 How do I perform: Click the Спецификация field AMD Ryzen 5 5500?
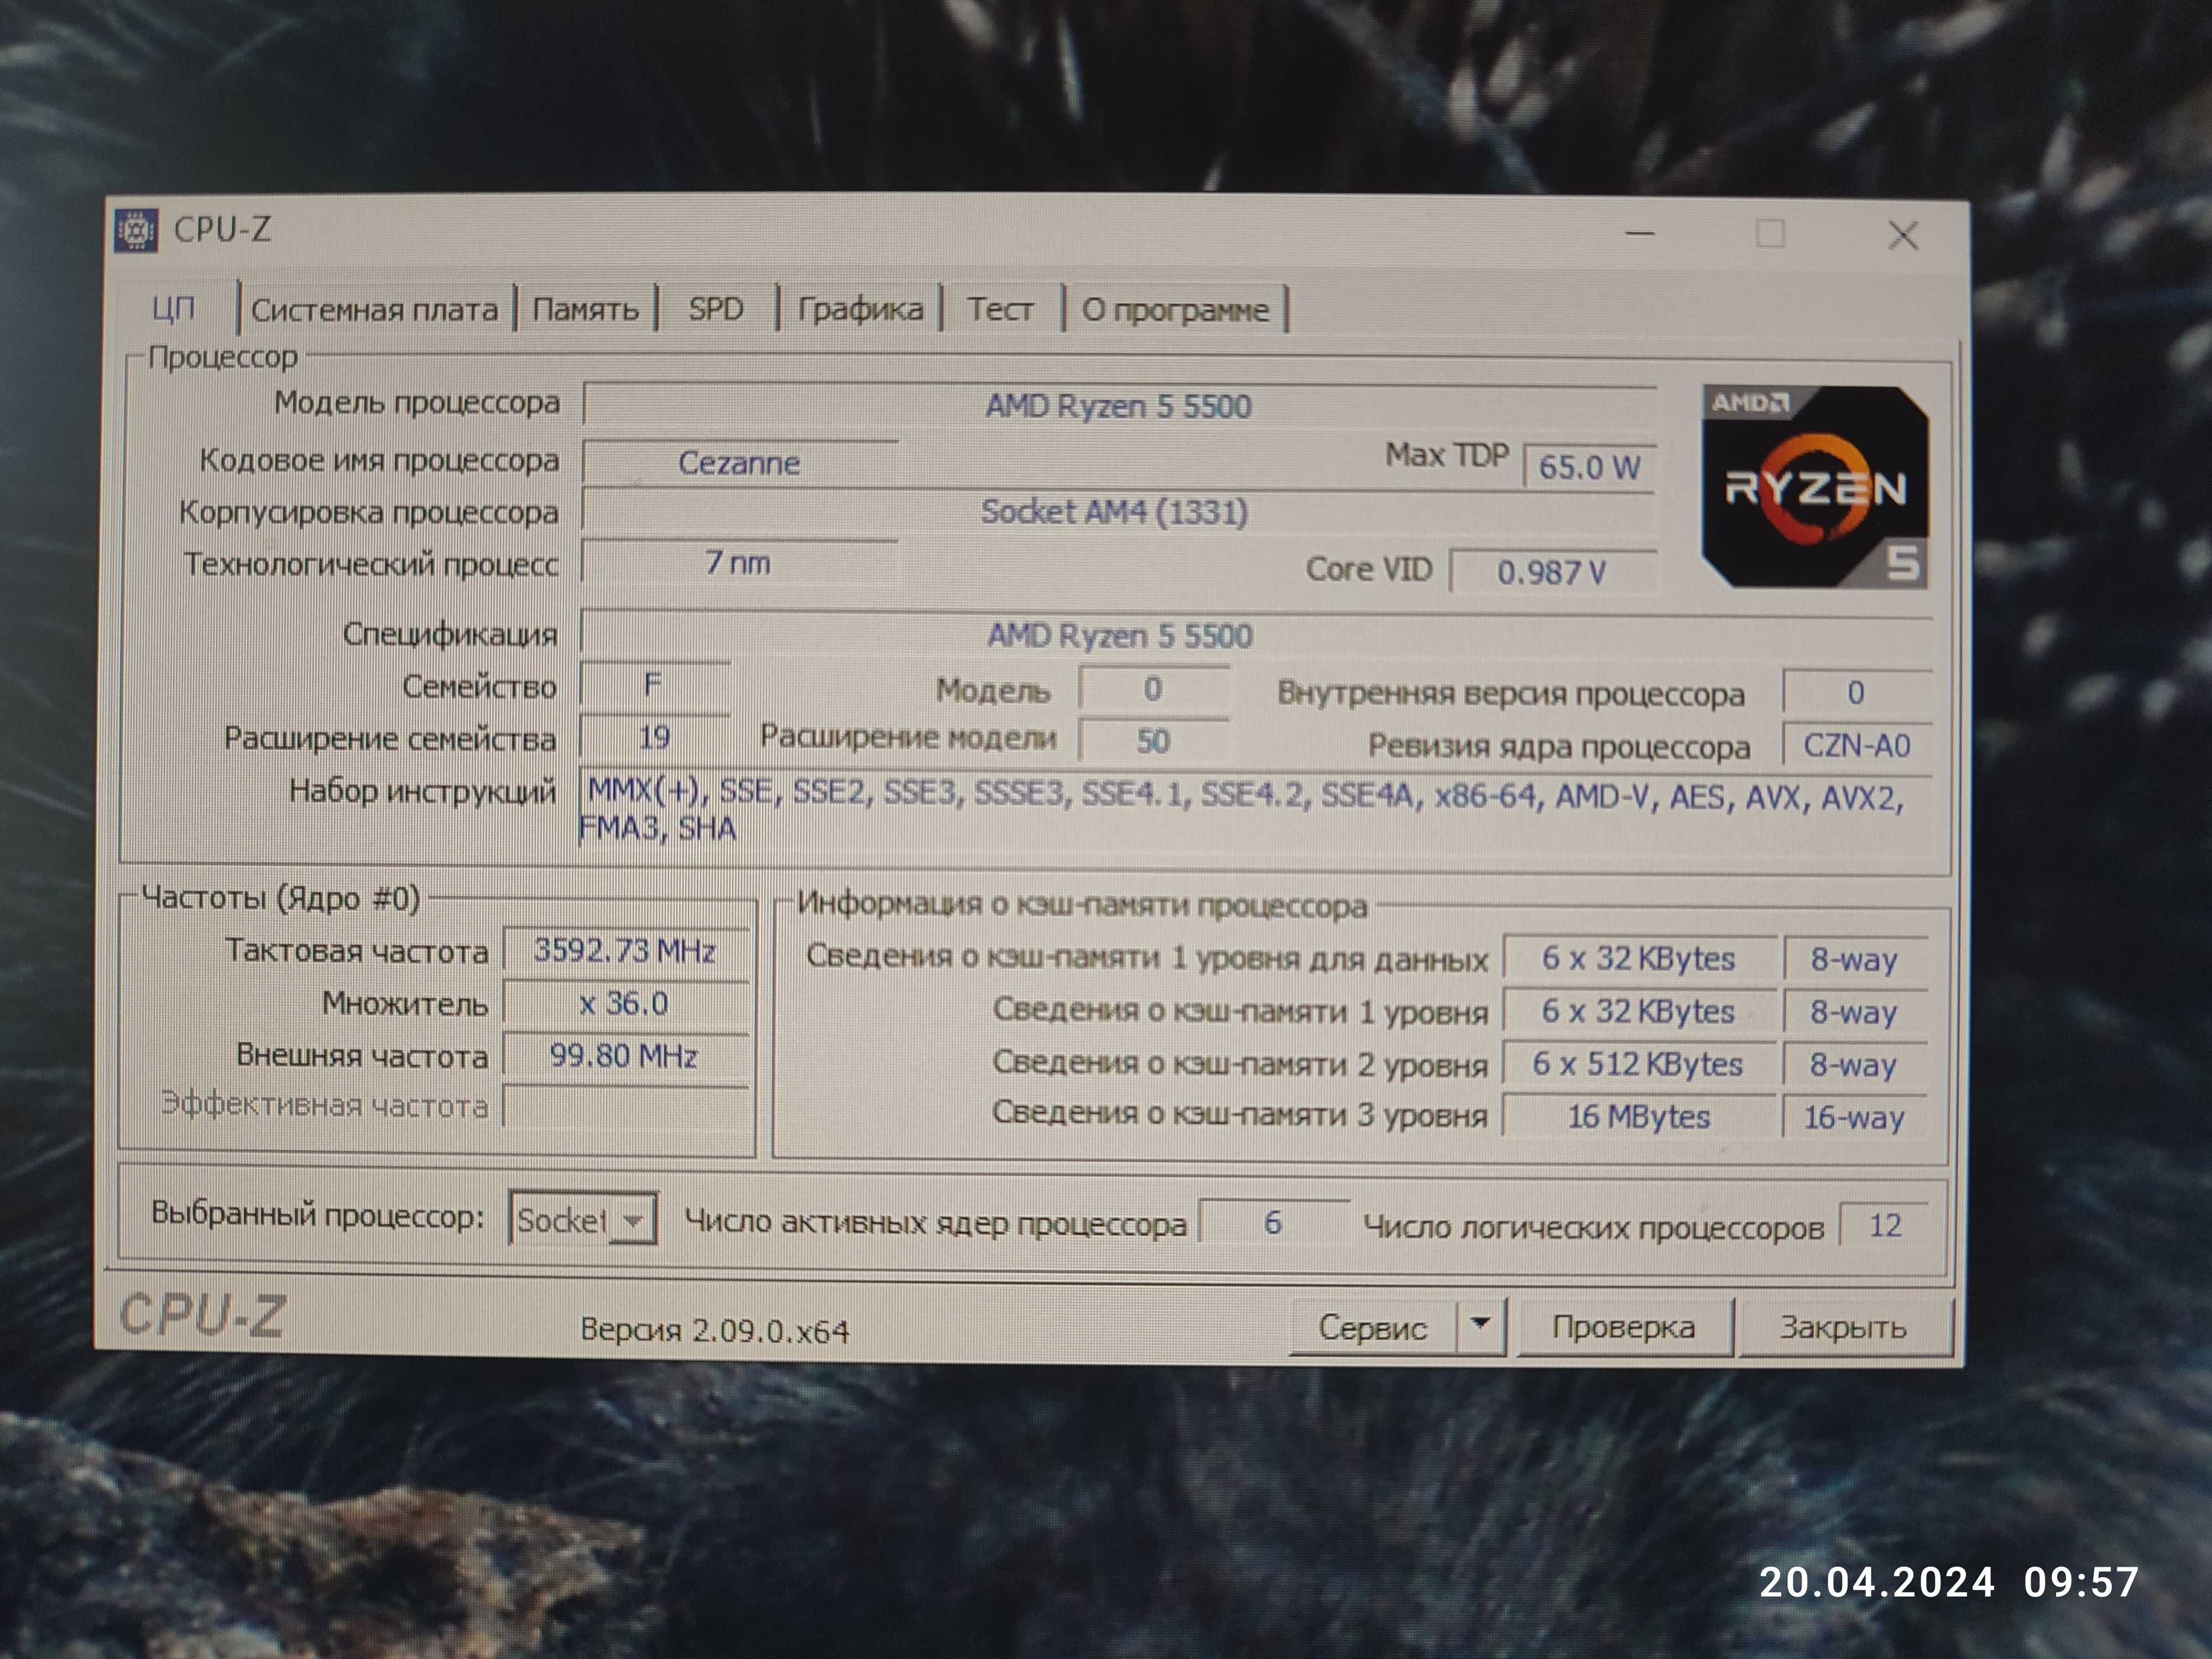point(1255,636)
